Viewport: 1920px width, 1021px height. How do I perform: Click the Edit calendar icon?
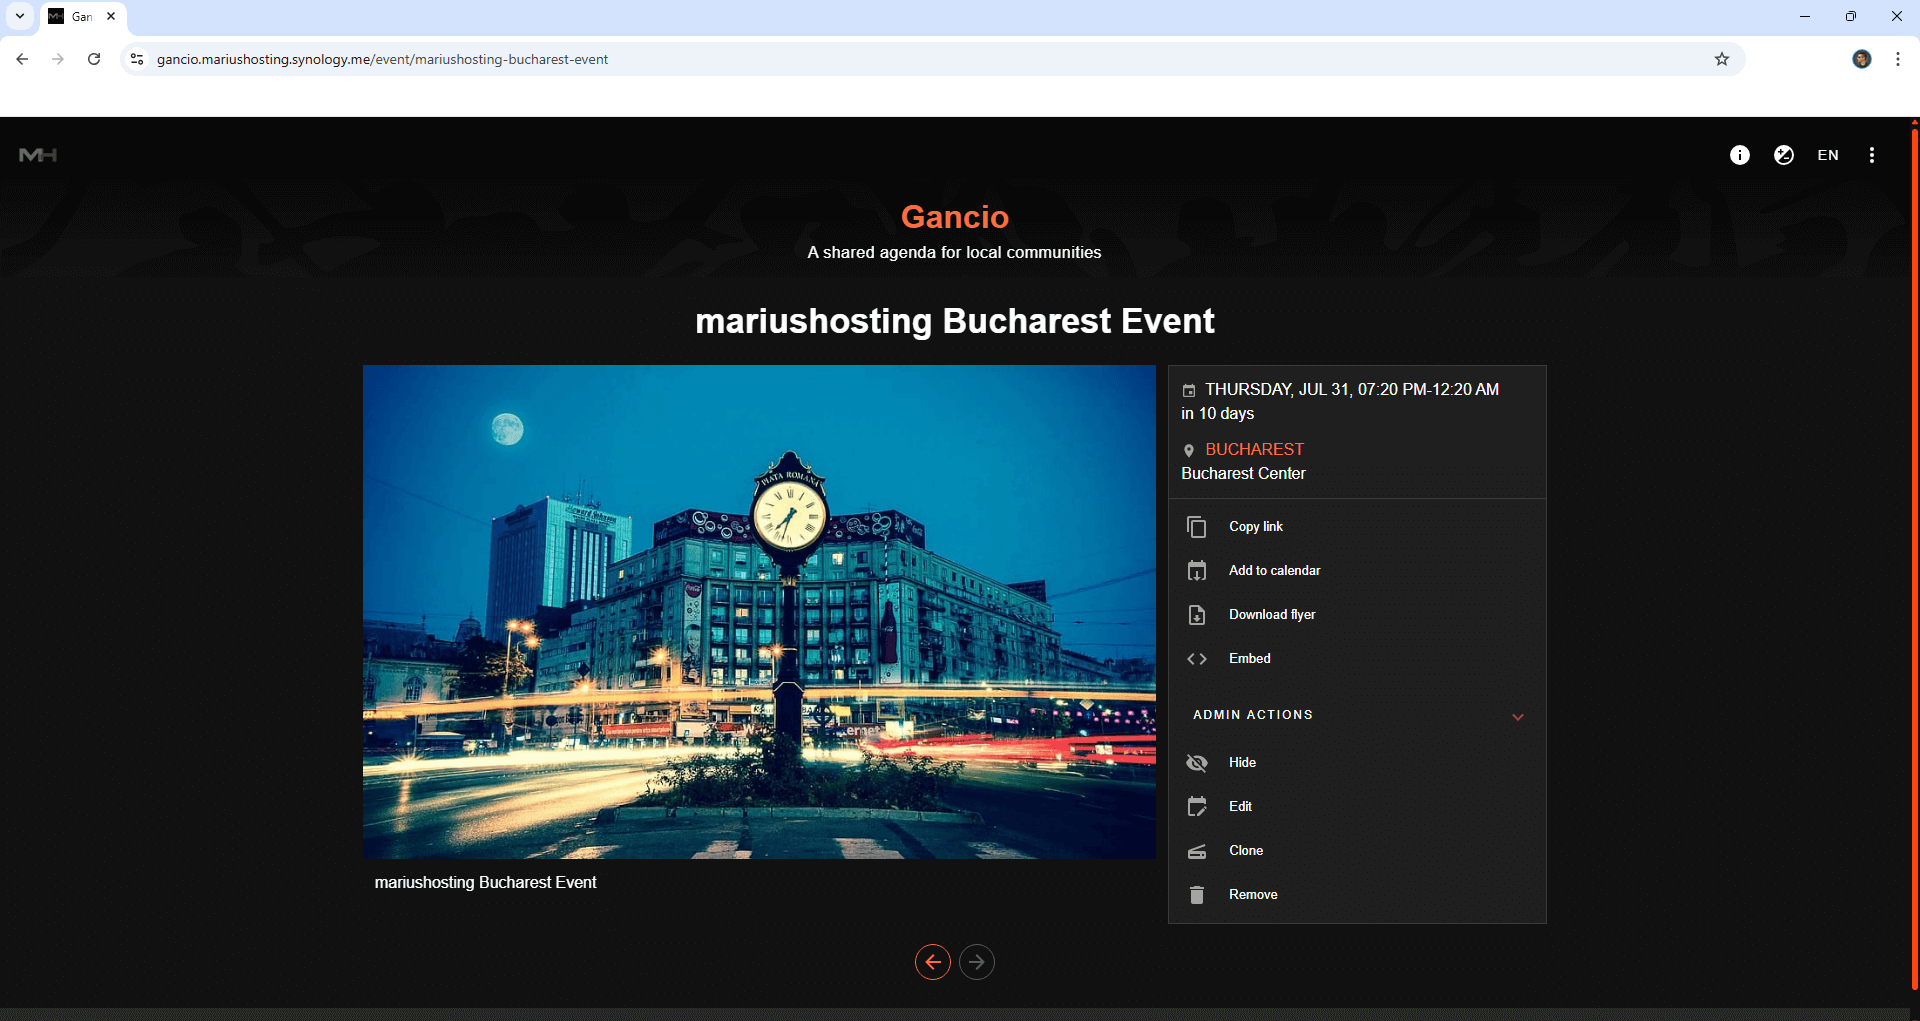point(1196,807)
